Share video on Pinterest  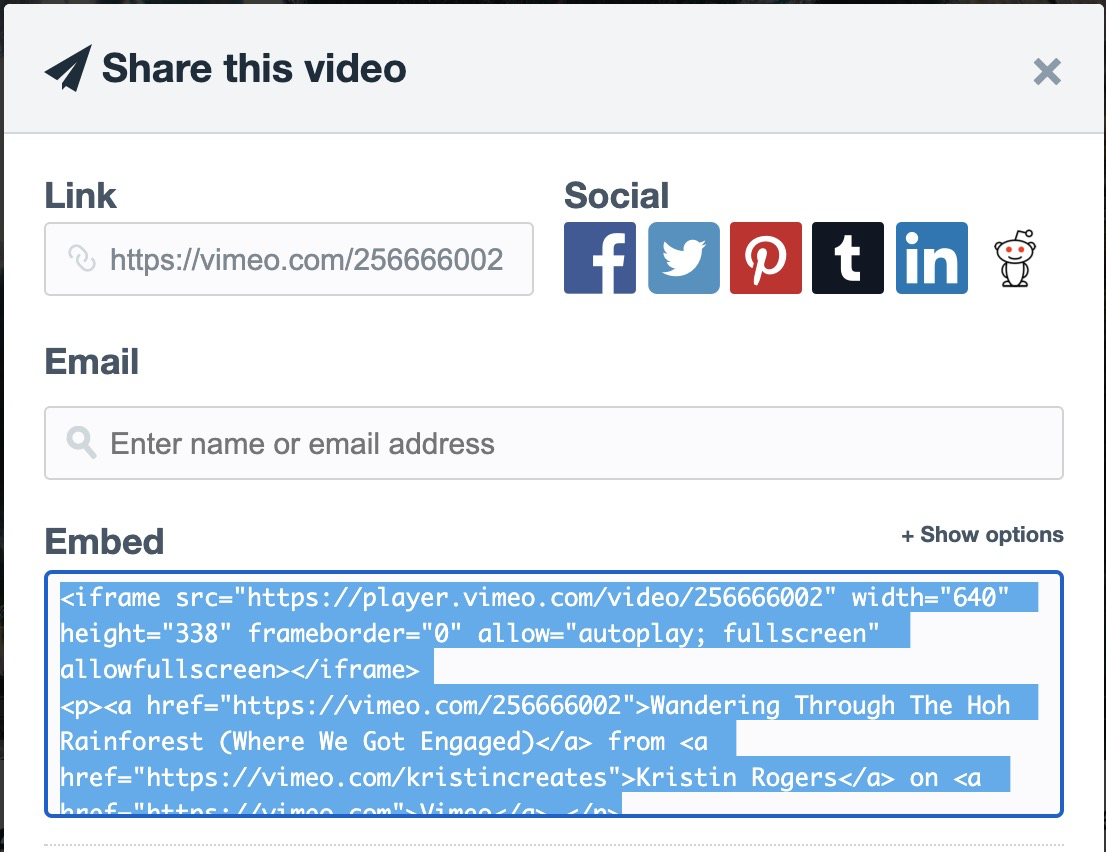click(765, 258)
